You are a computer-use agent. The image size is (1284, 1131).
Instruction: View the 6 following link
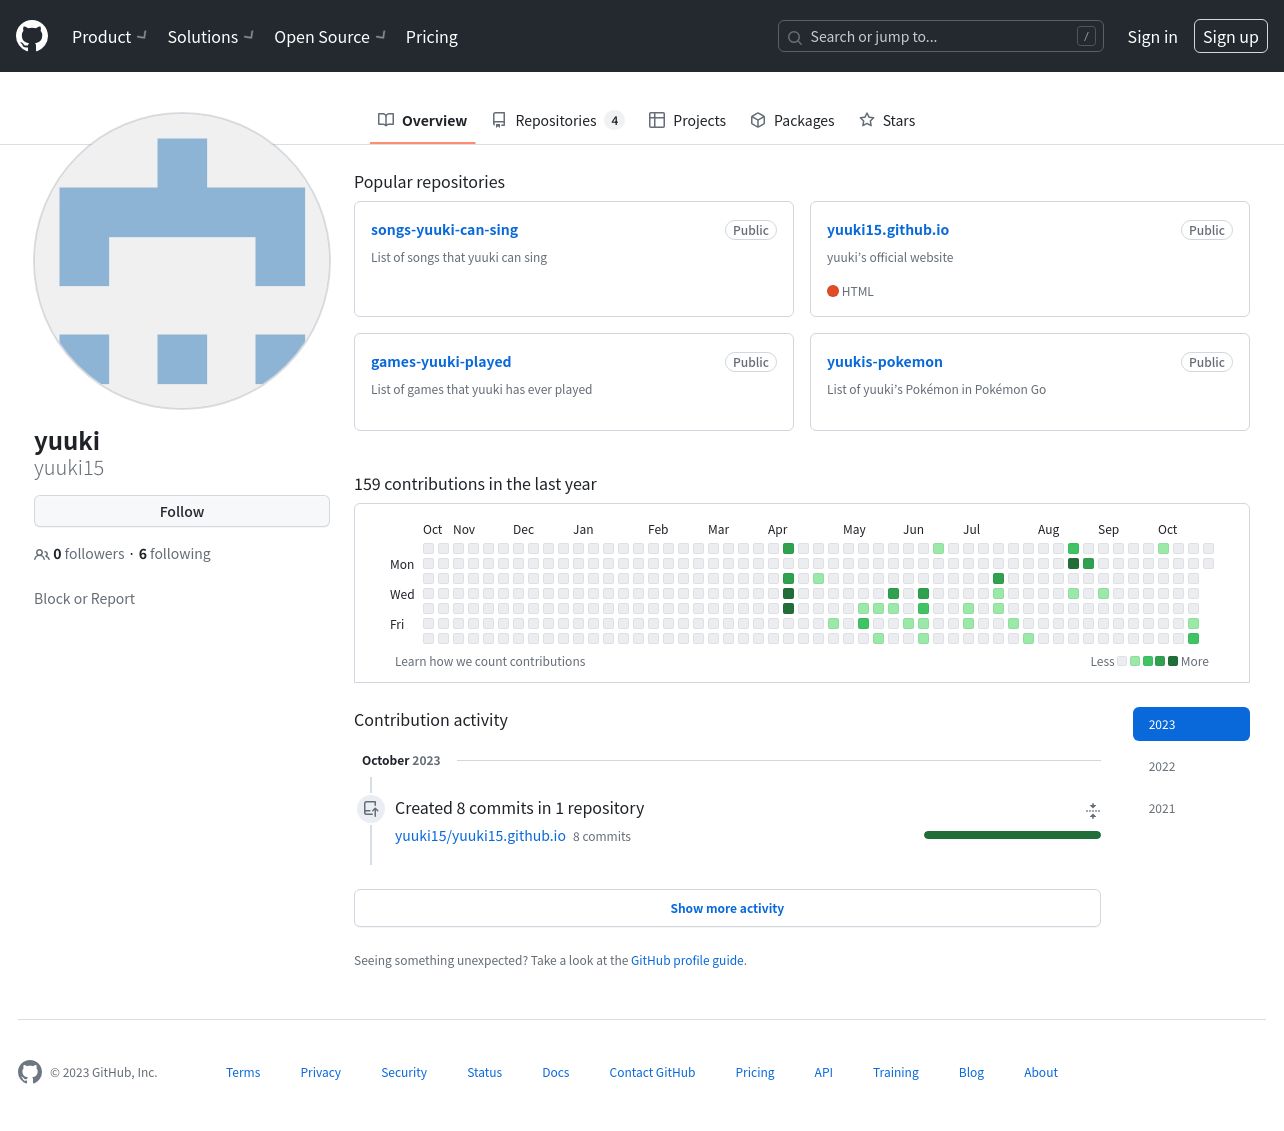tap(175, 554)
